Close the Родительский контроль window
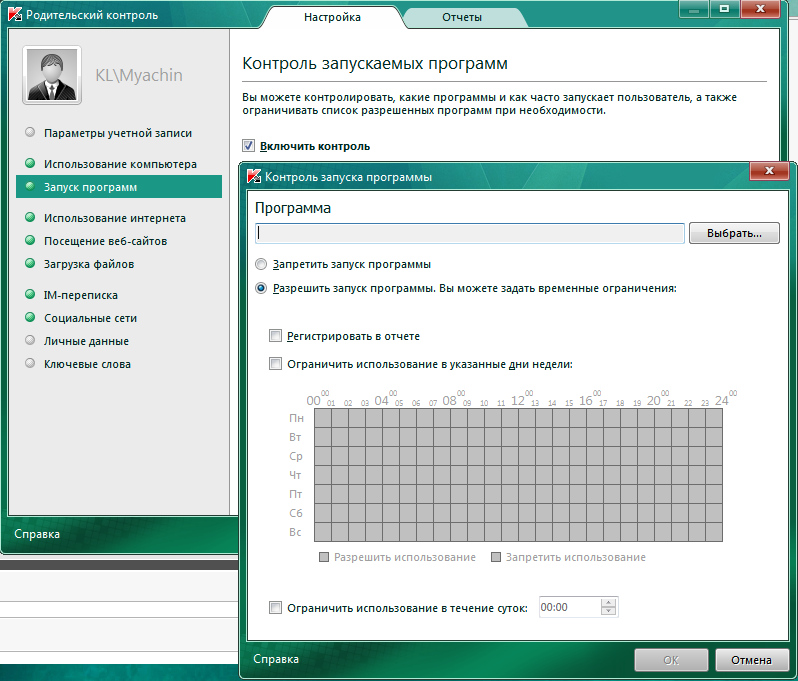The width and height of the screenshot is (798, 681). 760,9
